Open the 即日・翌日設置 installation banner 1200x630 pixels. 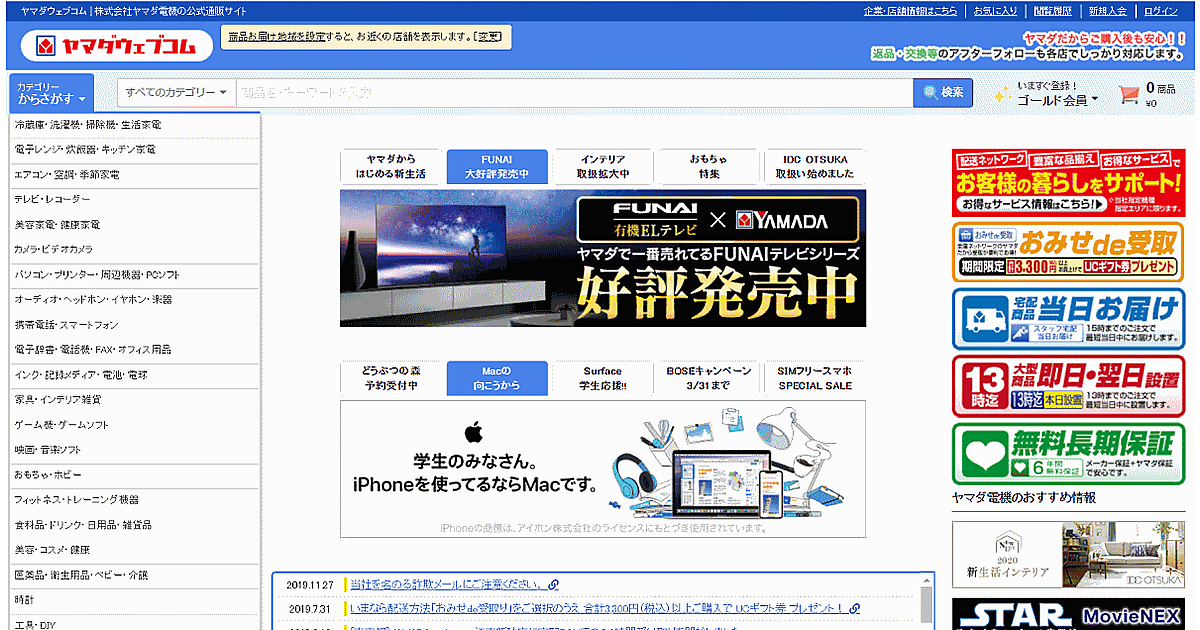pos(1068,386)
